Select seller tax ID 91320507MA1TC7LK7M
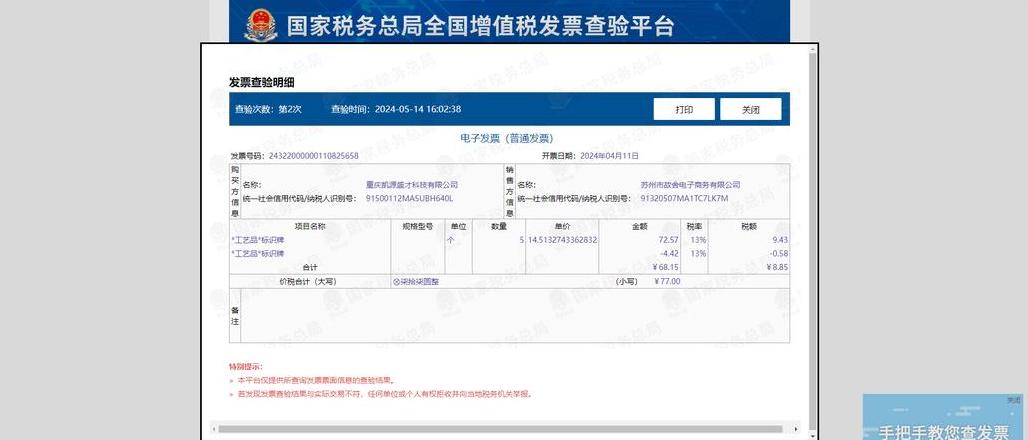Viewport: 1028px width, 440px height. click(x=684, y=198)
